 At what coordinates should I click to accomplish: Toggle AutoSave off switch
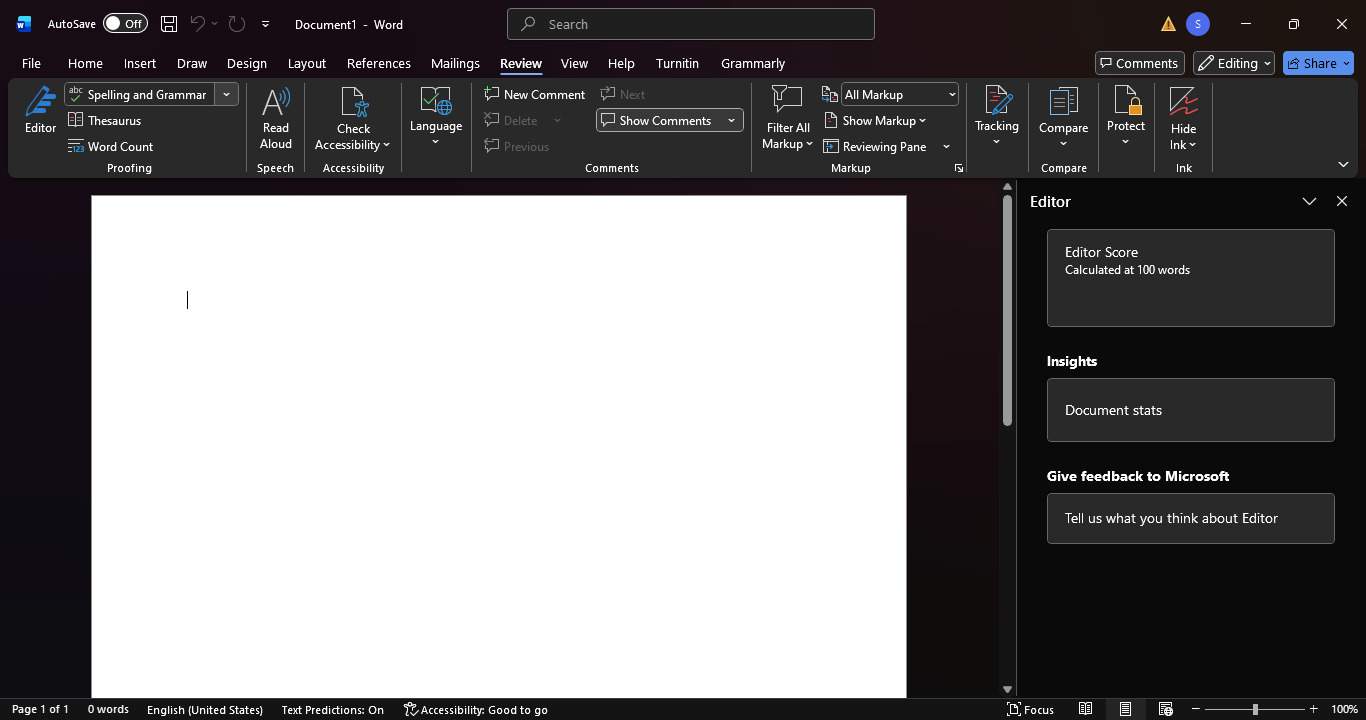(x=124, y=23)
